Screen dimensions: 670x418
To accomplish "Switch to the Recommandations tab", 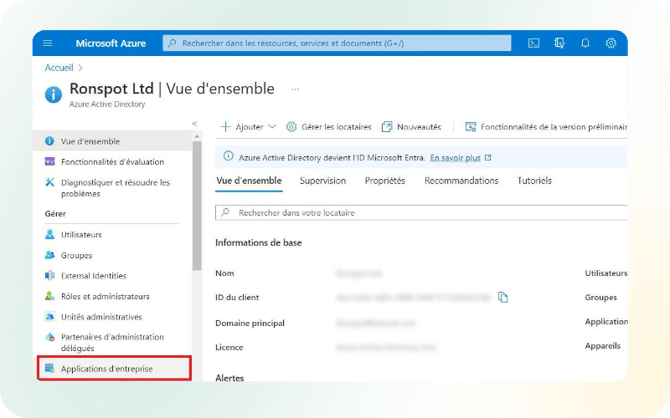I will 461,181.
